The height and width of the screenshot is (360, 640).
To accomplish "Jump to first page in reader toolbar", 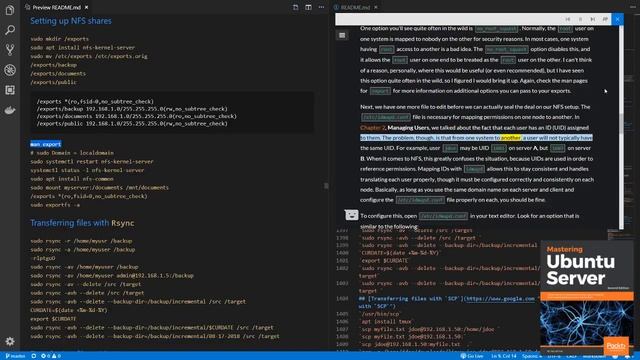I will (568, 19).
